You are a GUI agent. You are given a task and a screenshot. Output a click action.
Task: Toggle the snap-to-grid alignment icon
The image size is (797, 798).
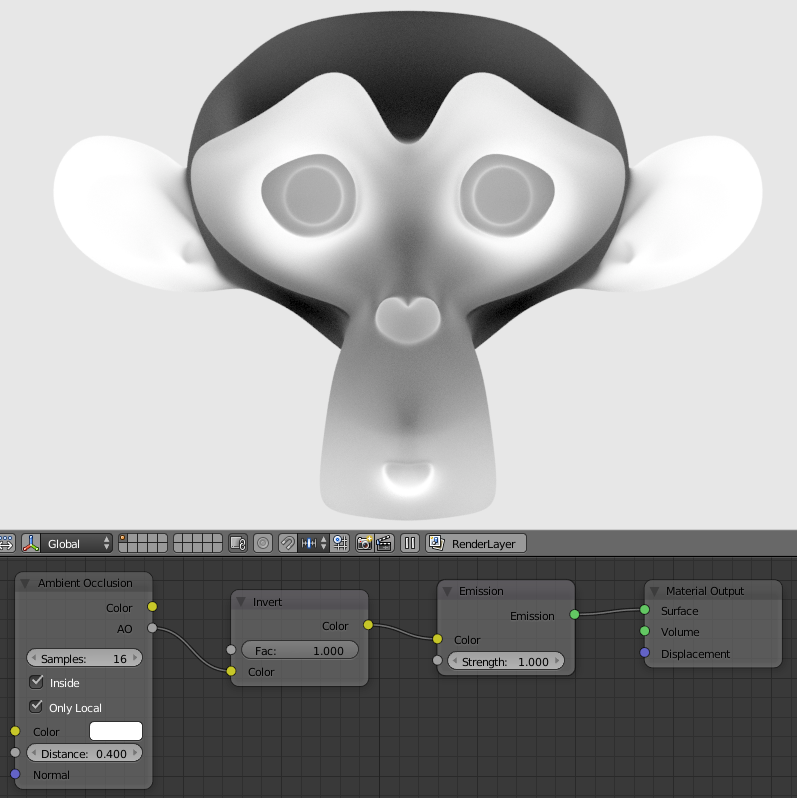(x=340, y=544)
